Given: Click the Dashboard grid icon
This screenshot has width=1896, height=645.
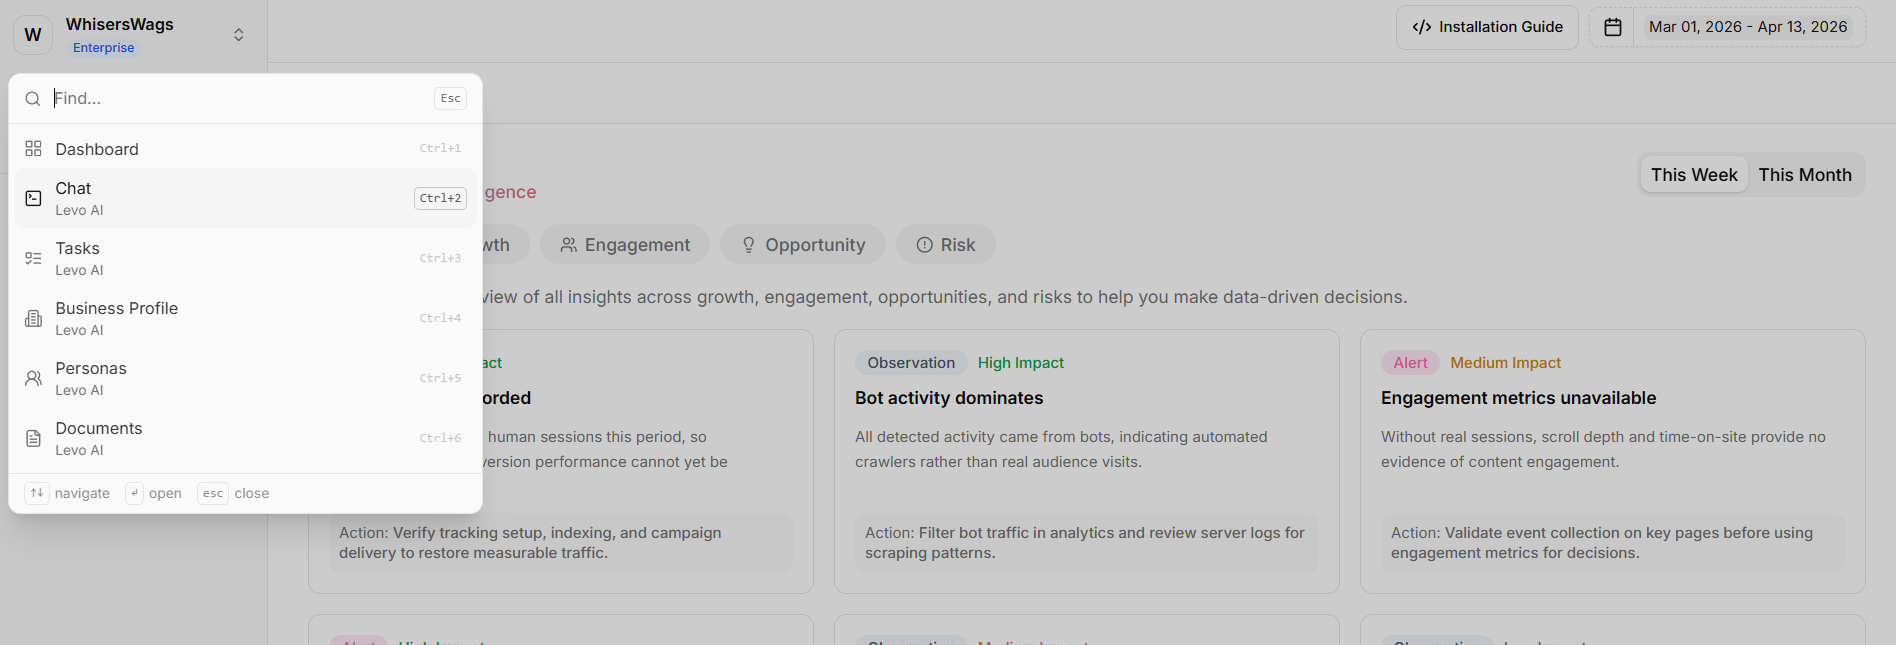Looking at the screenshot, I should coord(33,149).
